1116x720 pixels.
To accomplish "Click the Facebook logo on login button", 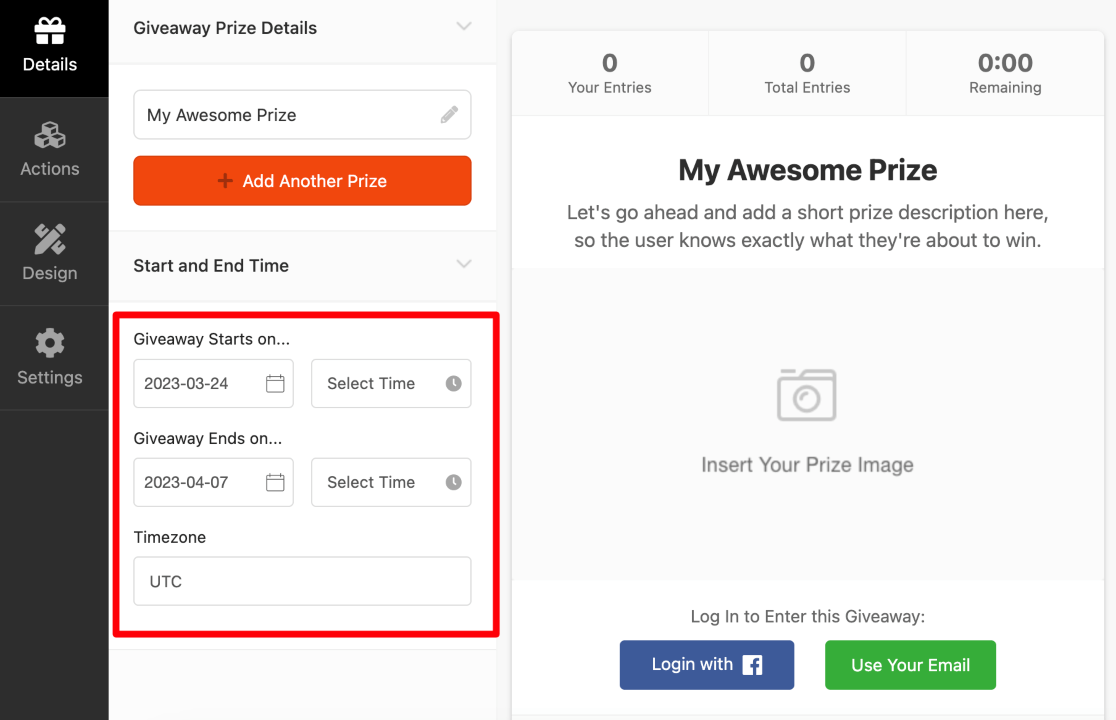I will [752, 666].
